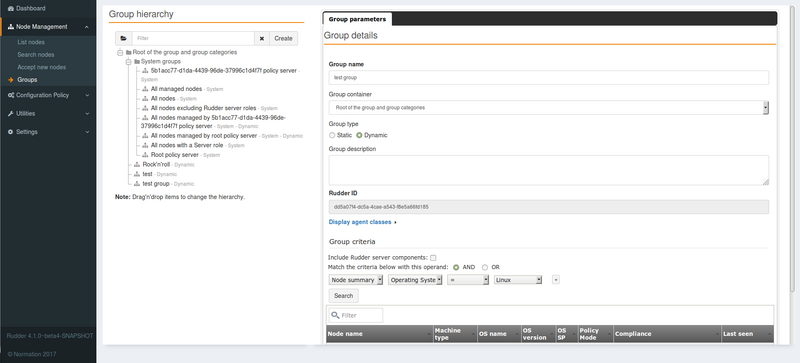This screenshot has height=363, width=800.
Task: Click the Search button under criteria
Action: [343, 296]
